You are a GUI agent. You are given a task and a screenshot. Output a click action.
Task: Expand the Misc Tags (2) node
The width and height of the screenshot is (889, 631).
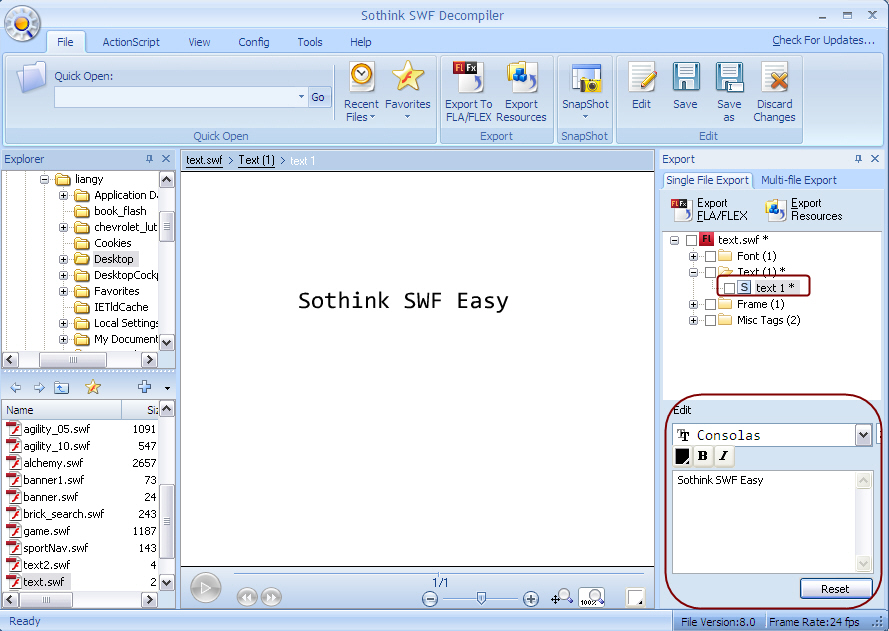693,321
